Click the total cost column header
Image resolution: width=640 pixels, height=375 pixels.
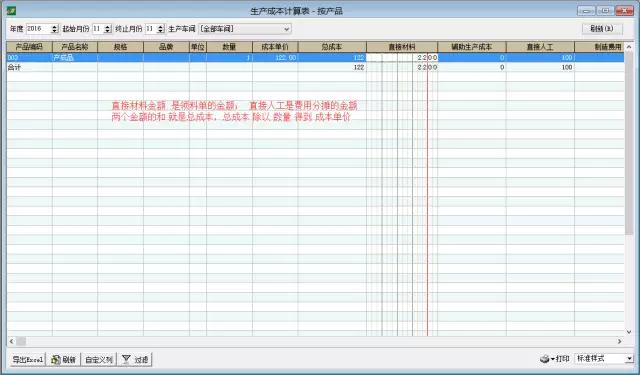(332, 47)
